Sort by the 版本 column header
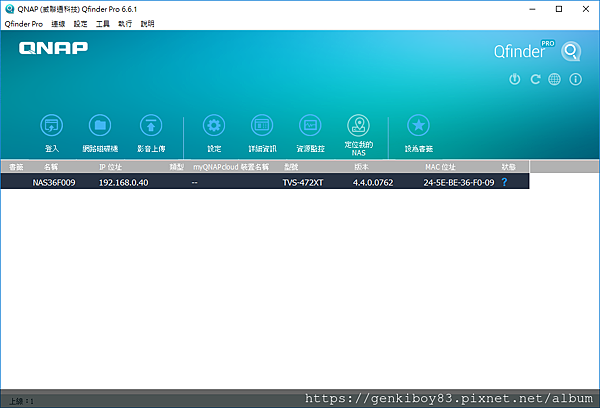600x408 pixels. 362,167
